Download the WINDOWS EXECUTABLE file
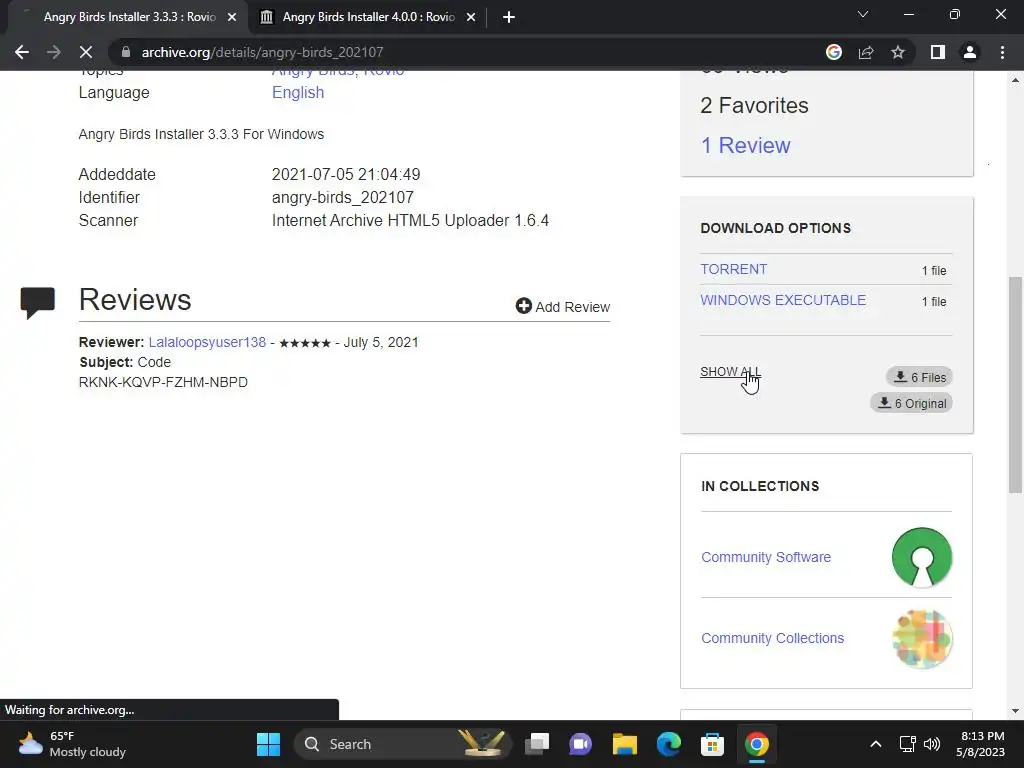This screenshot has height=768, width=1024. click(x=783, y=300)
